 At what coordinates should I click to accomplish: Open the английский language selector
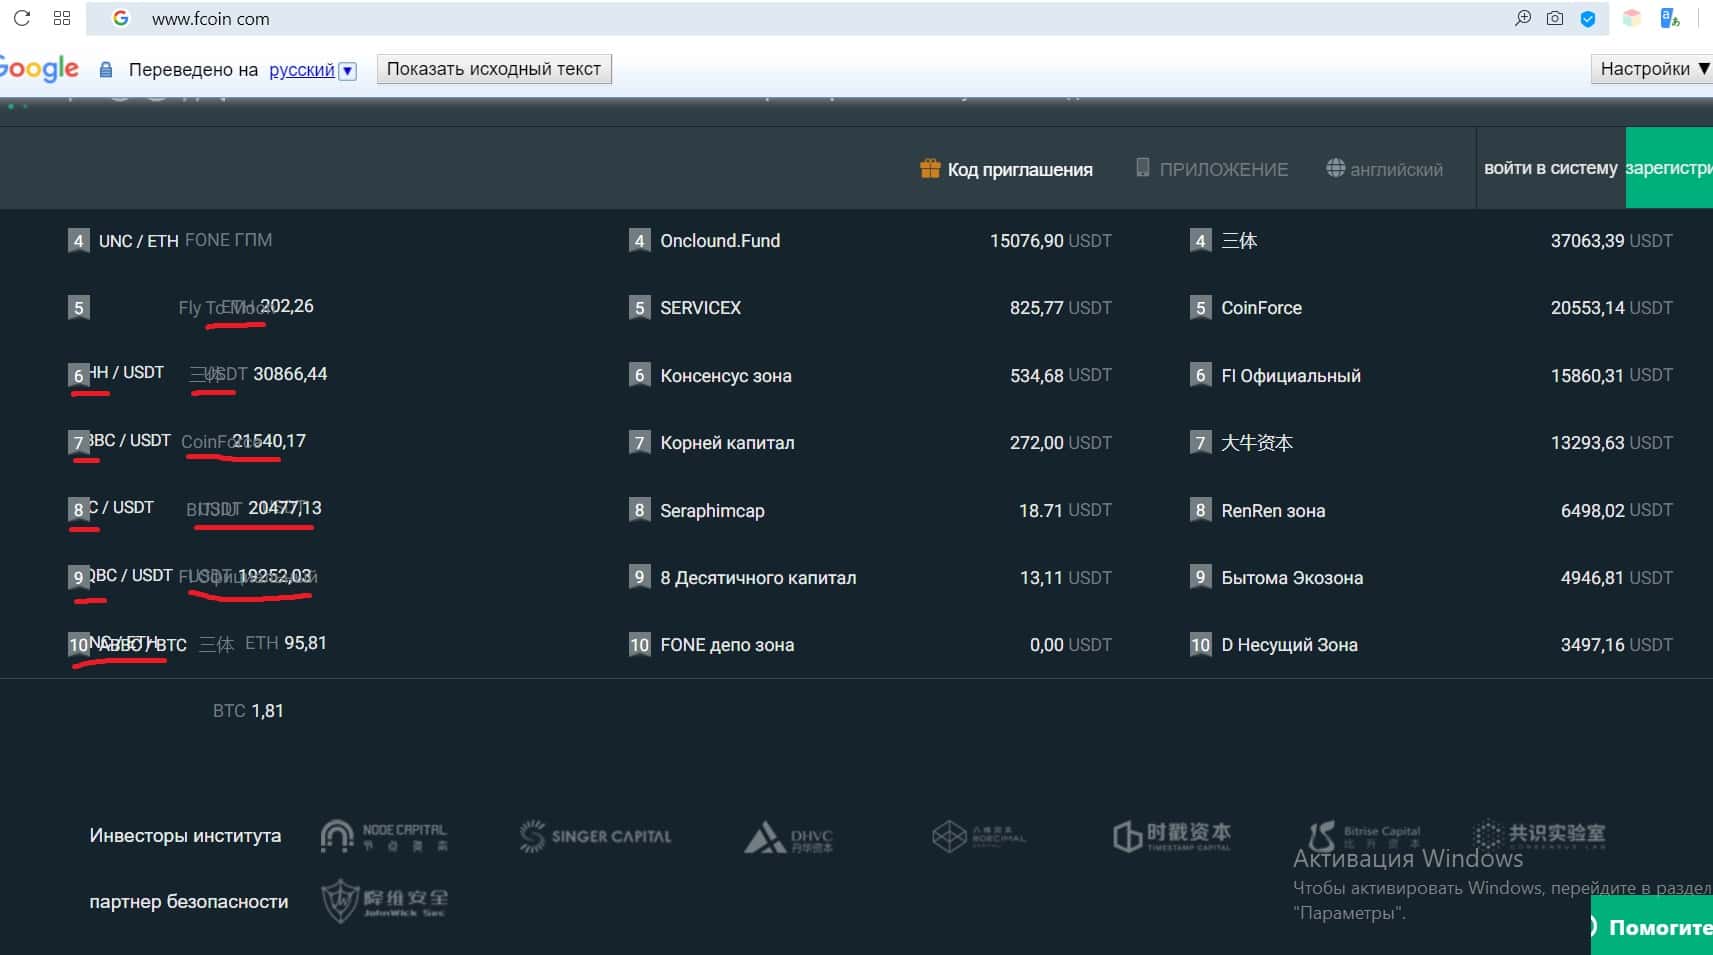1385,169
